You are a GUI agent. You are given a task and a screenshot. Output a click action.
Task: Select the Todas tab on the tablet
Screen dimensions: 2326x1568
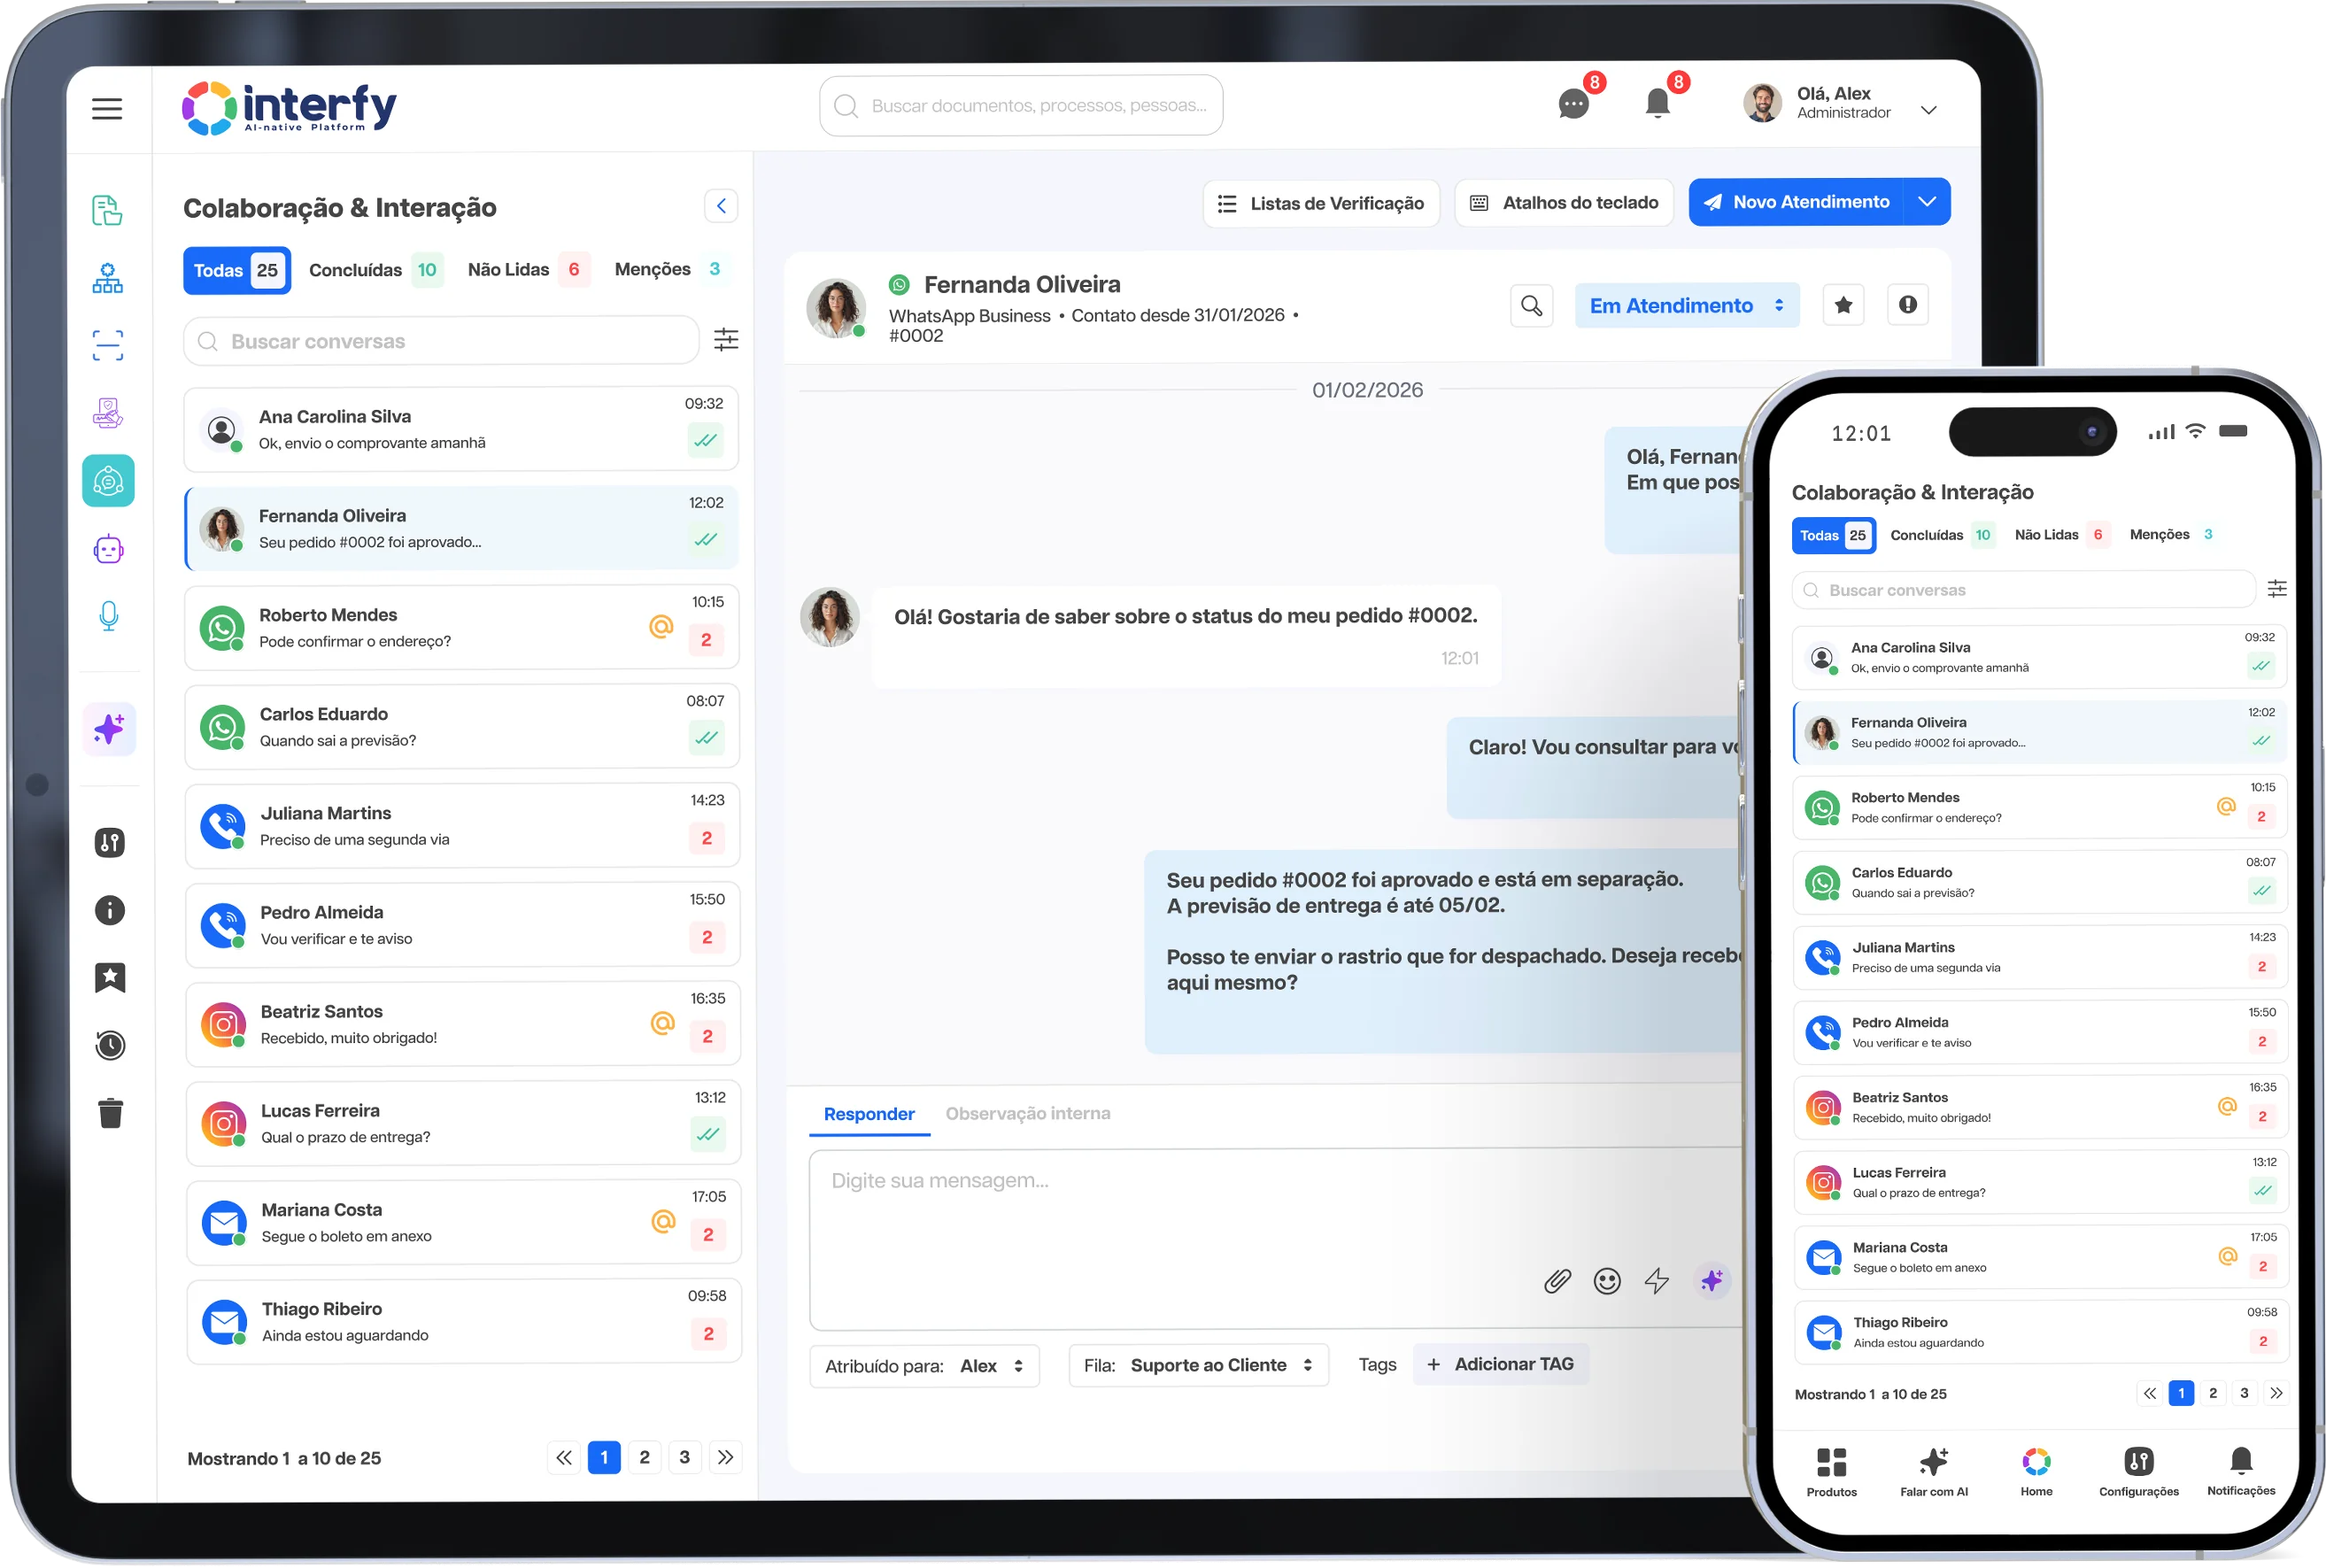[x=237, y=270]
